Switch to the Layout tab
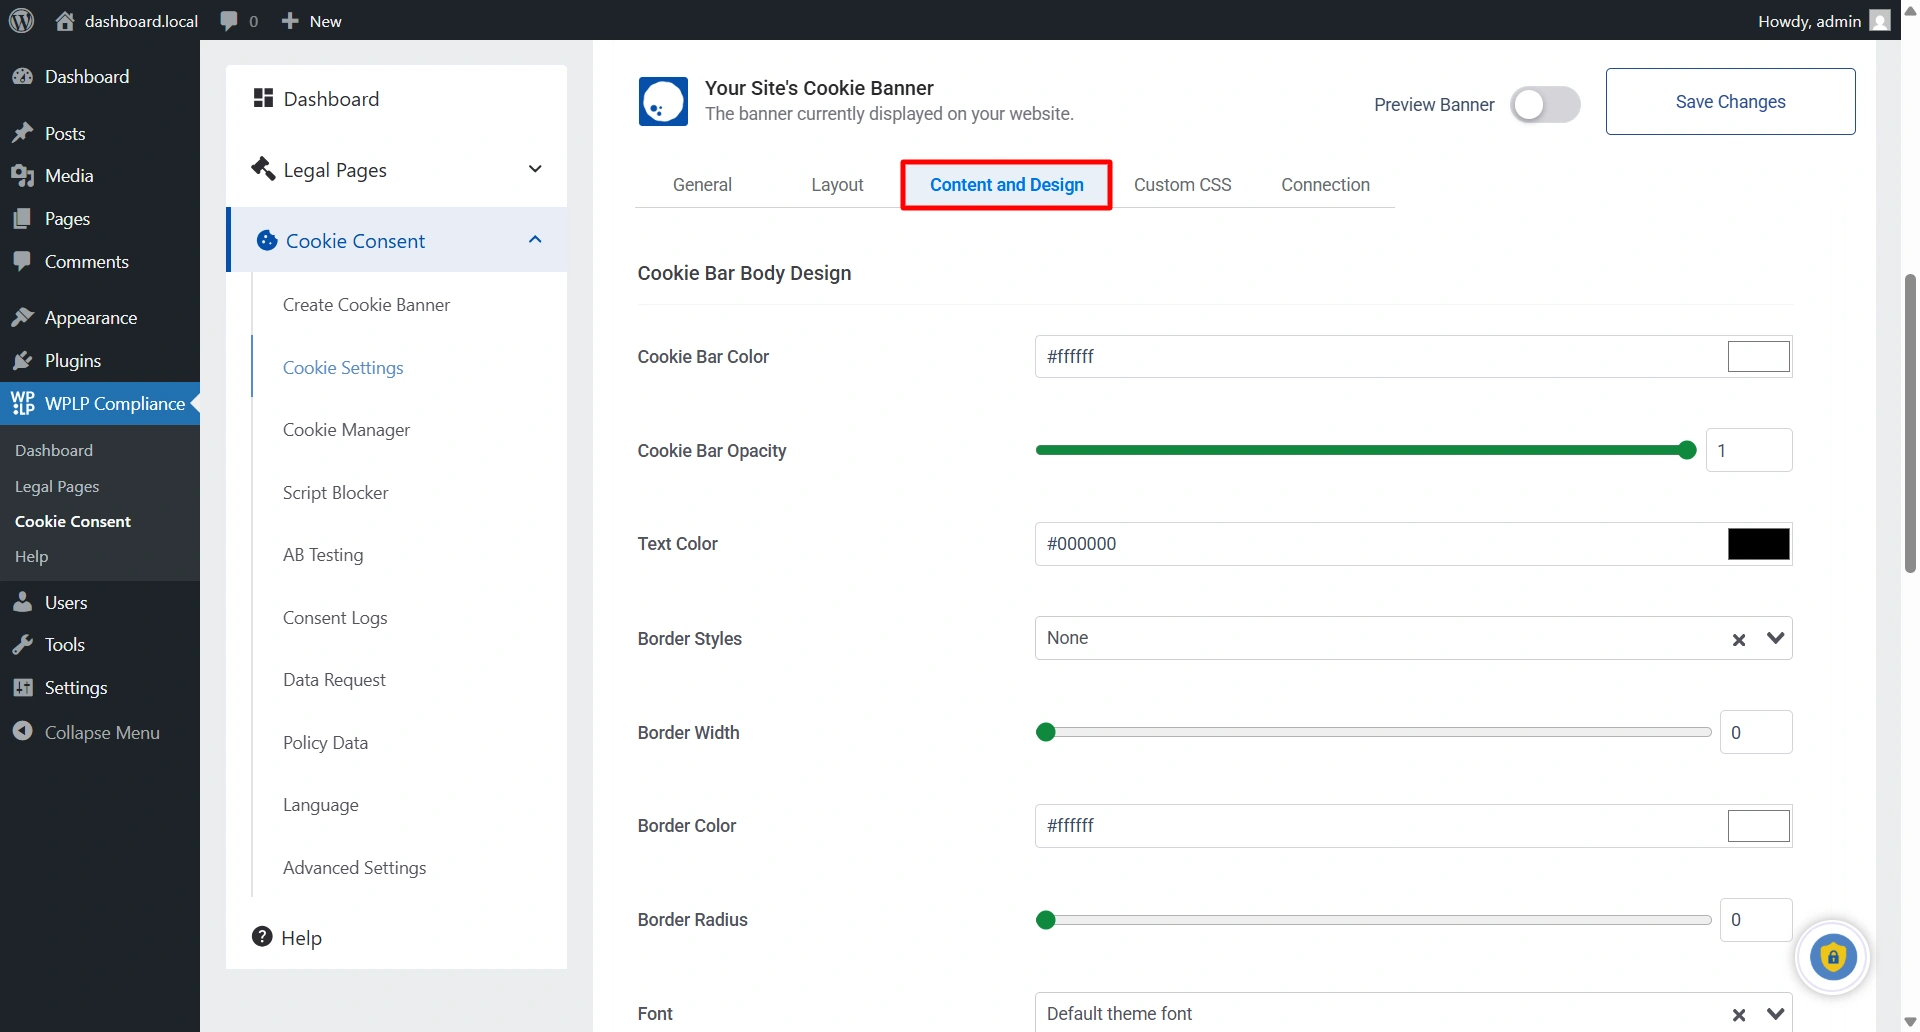The image size is (1920, 1032). (x=837, y=185)
